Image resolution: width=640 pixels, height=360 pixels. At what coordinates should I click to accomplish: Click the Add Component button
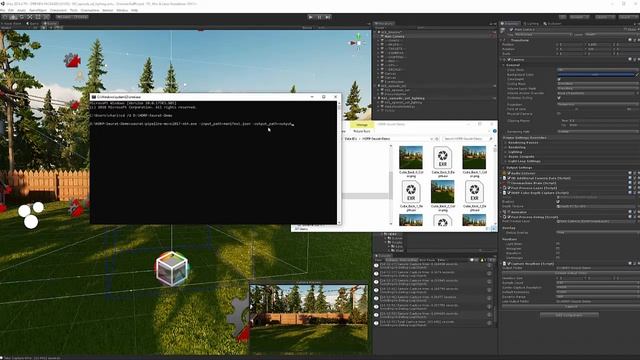[x=569, y=315]
